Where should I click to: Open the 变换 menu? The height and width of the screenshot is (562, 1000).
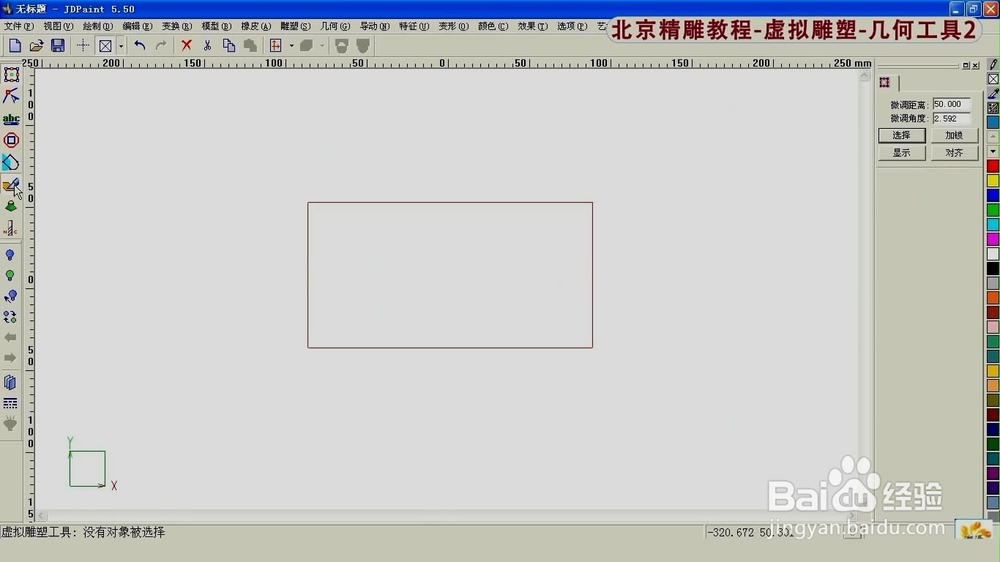click(177, 26)
